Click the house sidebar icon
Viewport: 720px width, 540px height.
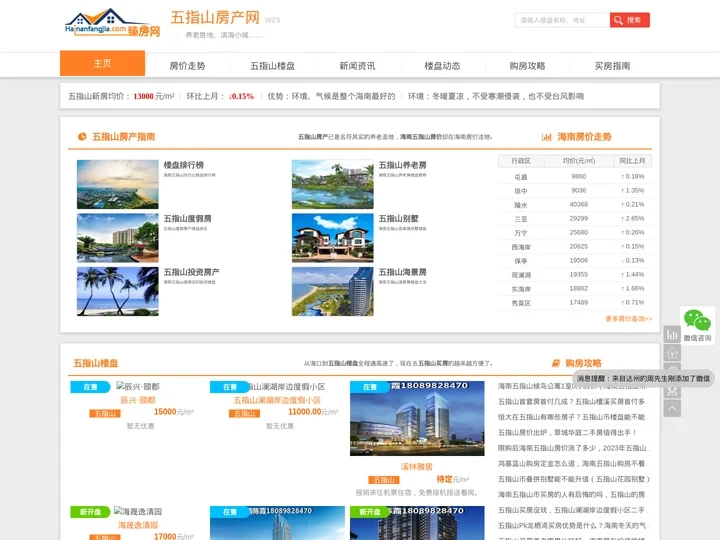672,353
